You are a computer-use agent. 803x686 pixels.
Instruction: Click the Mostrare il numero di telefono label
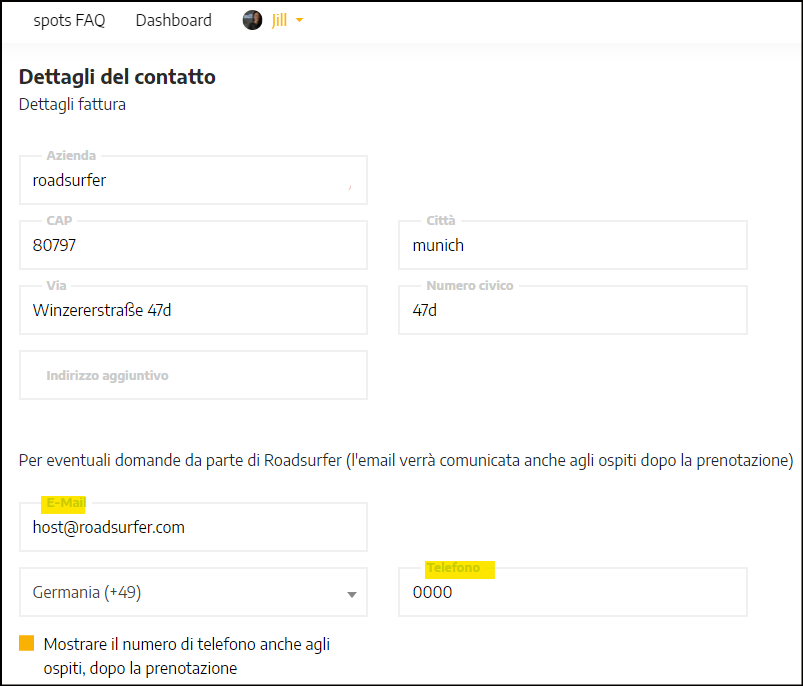tap(186, 656)
